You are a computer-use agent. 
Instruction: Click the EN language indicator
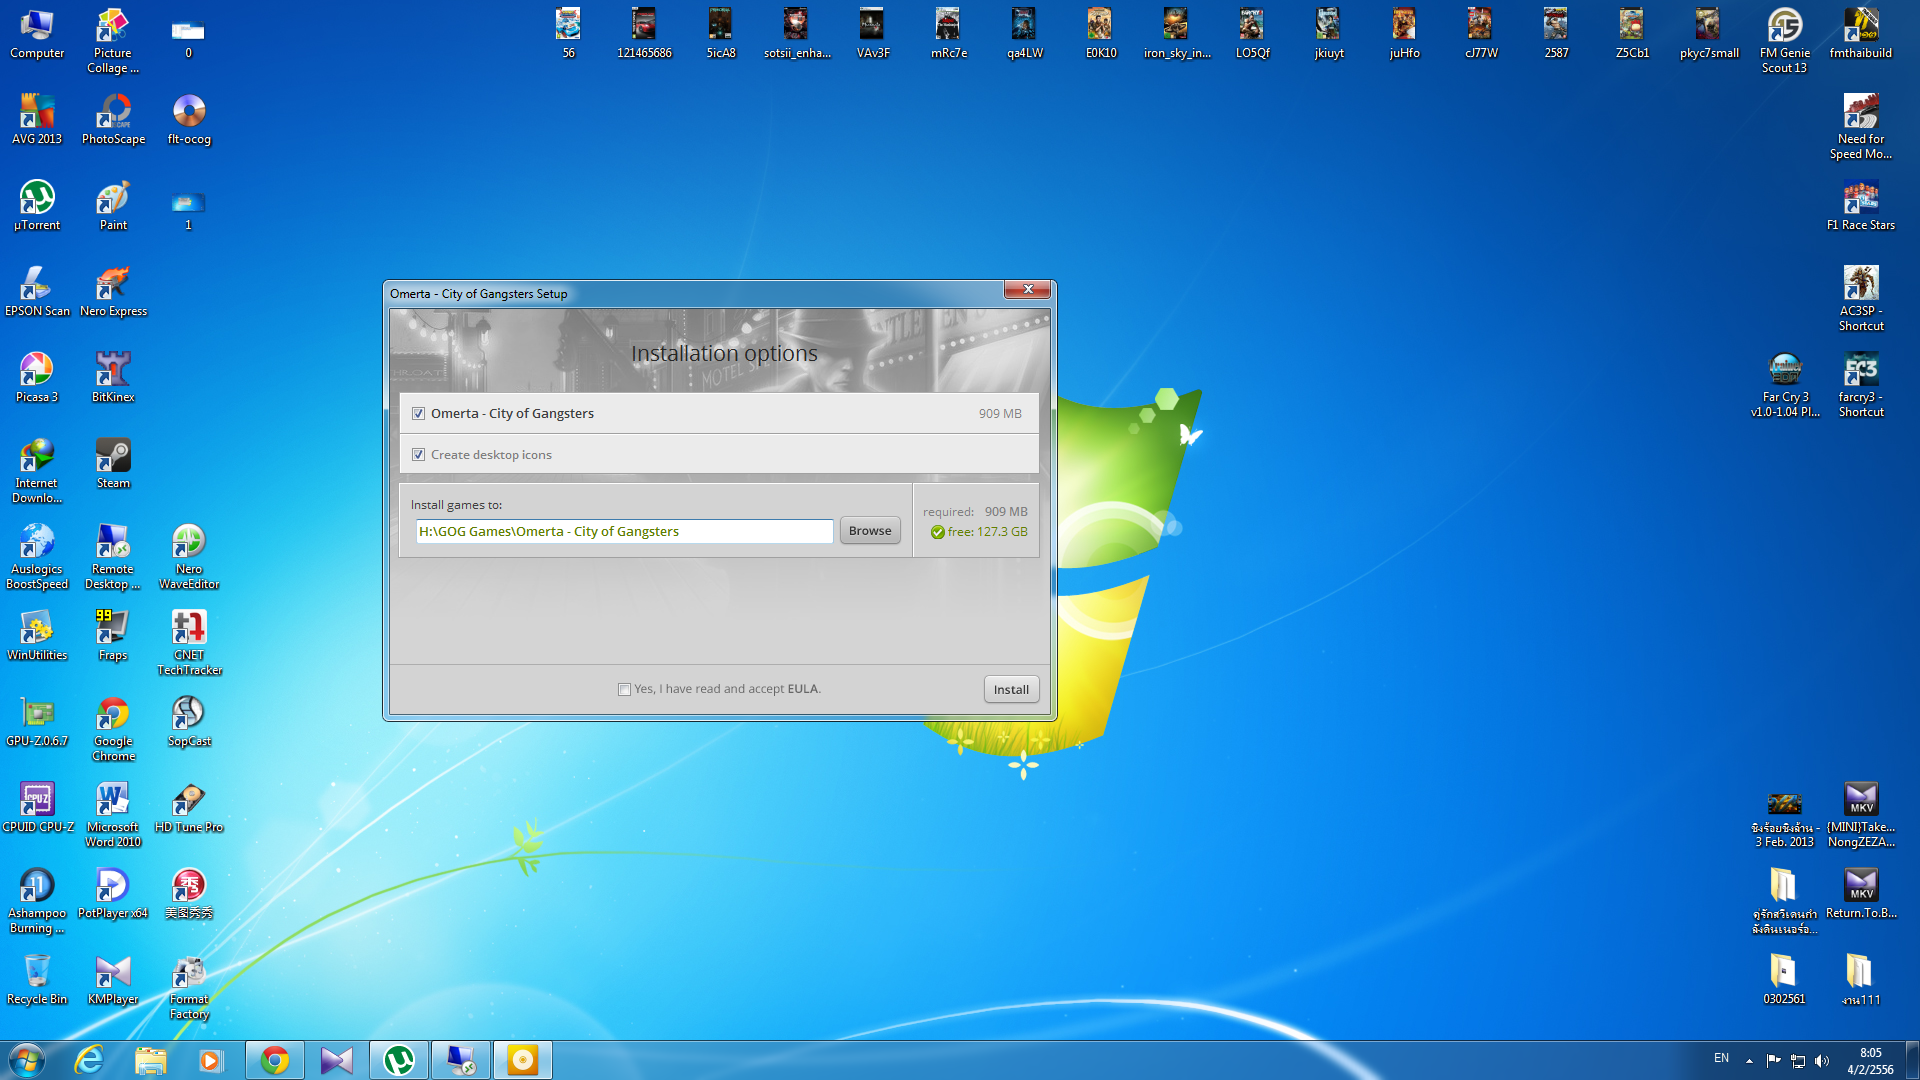click(x=1721, y=1058)
